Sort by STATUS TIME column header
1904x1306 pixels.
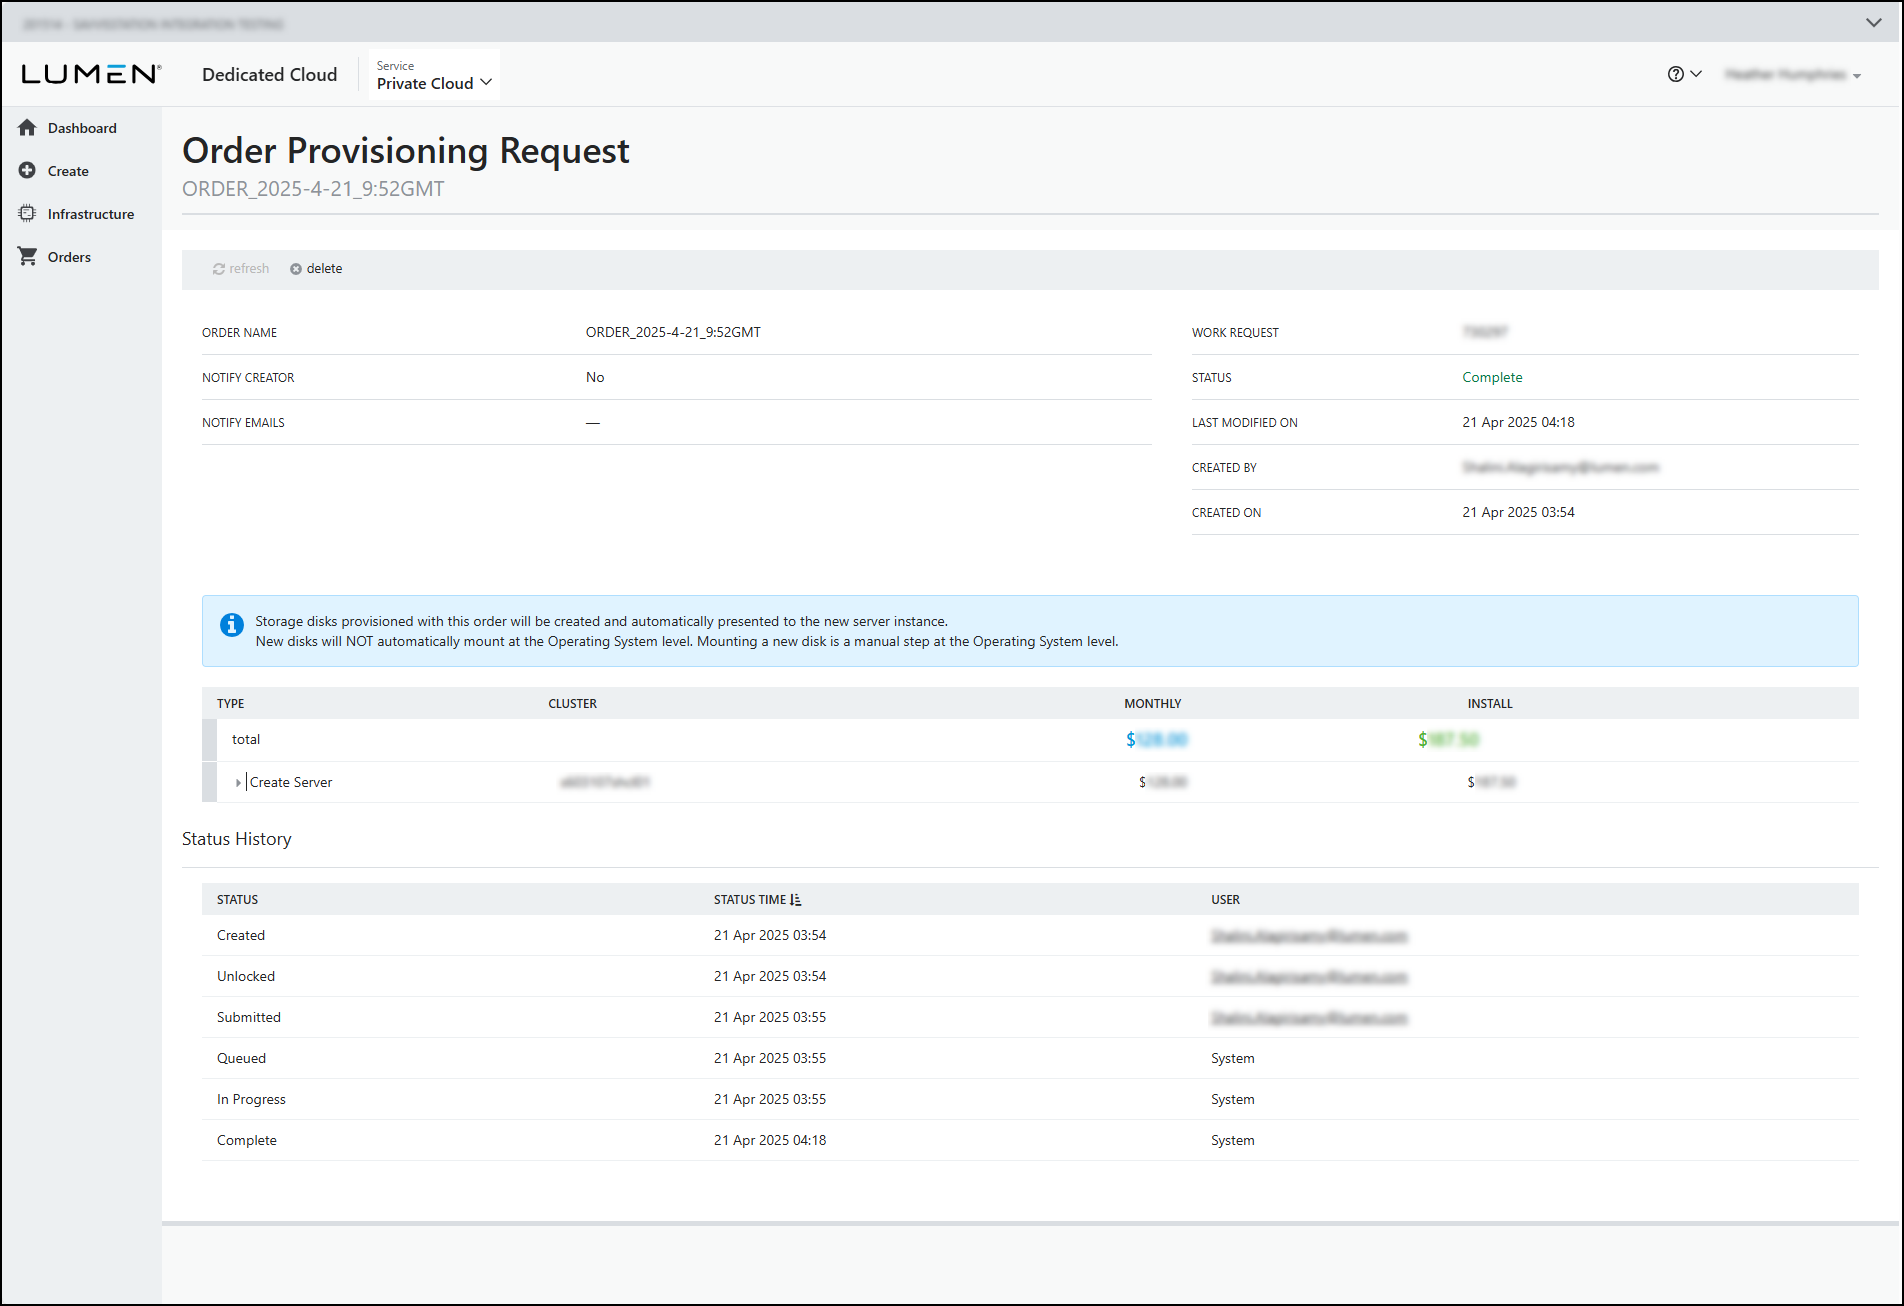pyautogui.click(x=750, y=900)
